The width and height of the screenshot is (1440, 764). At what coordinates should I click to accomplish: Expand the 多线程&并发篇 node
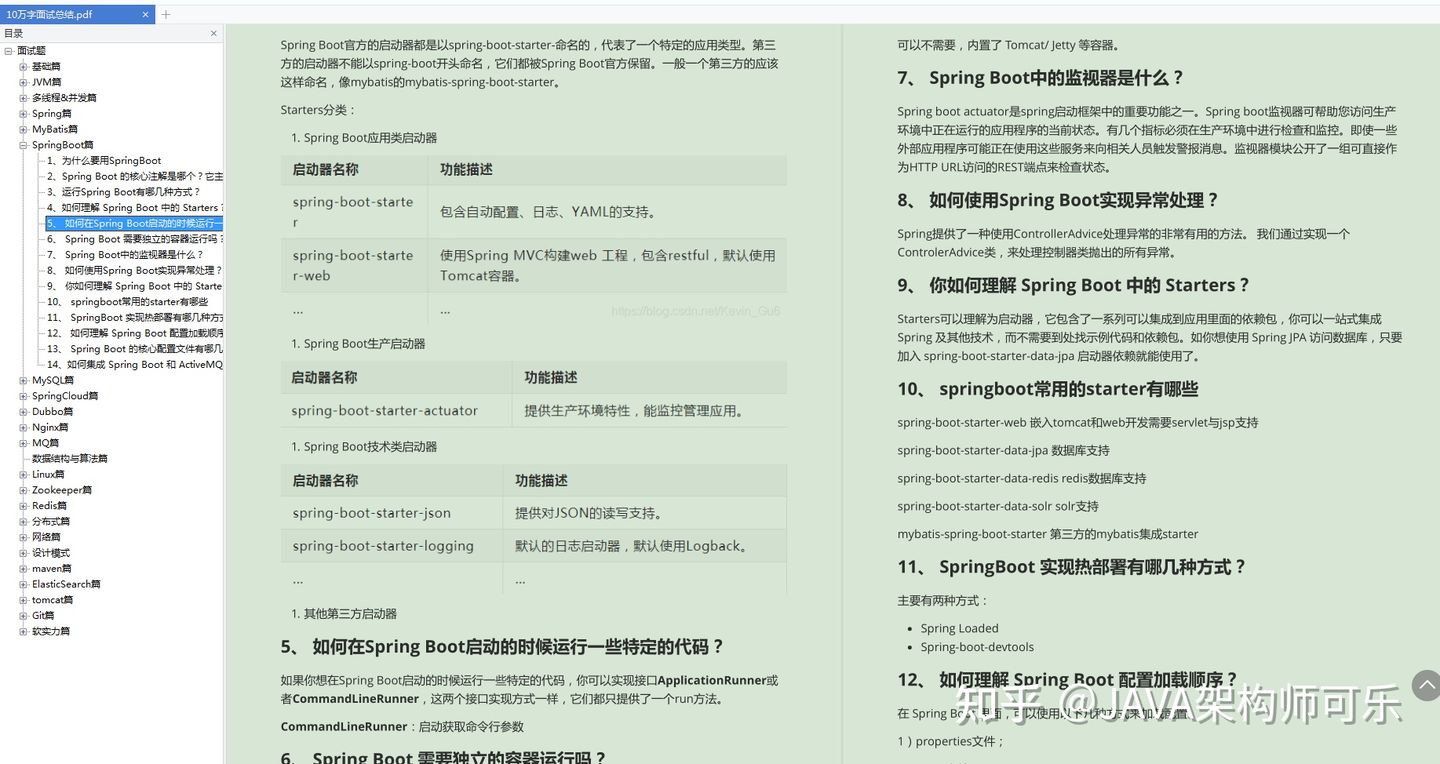pyautogui.click(x=24, y=98)
